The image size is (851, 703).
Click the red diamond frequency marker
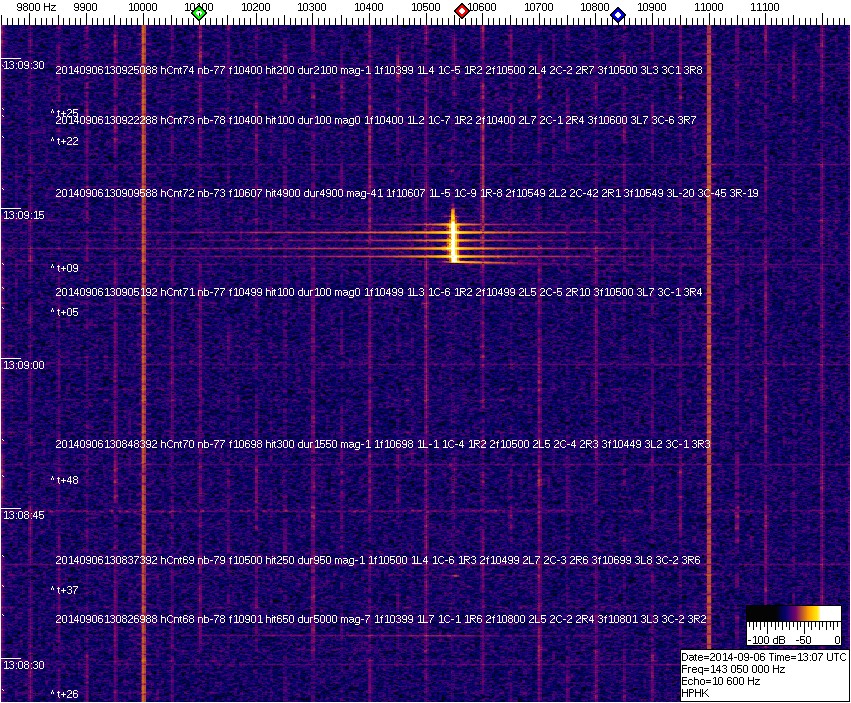462,11
